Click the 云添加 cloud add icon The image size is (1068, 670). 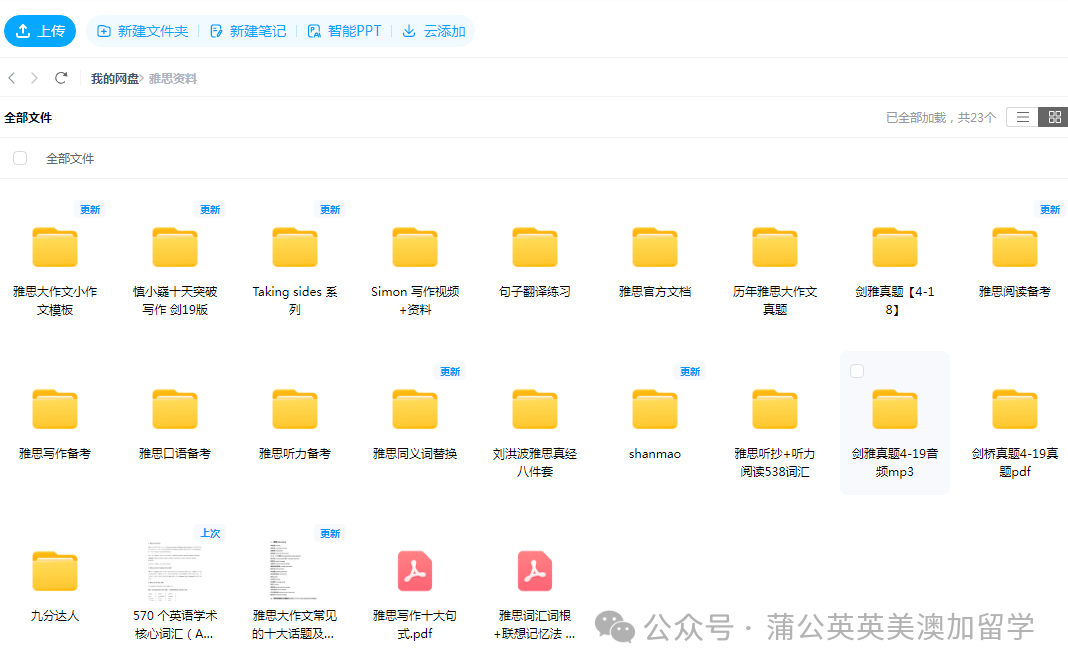point(408,31)
